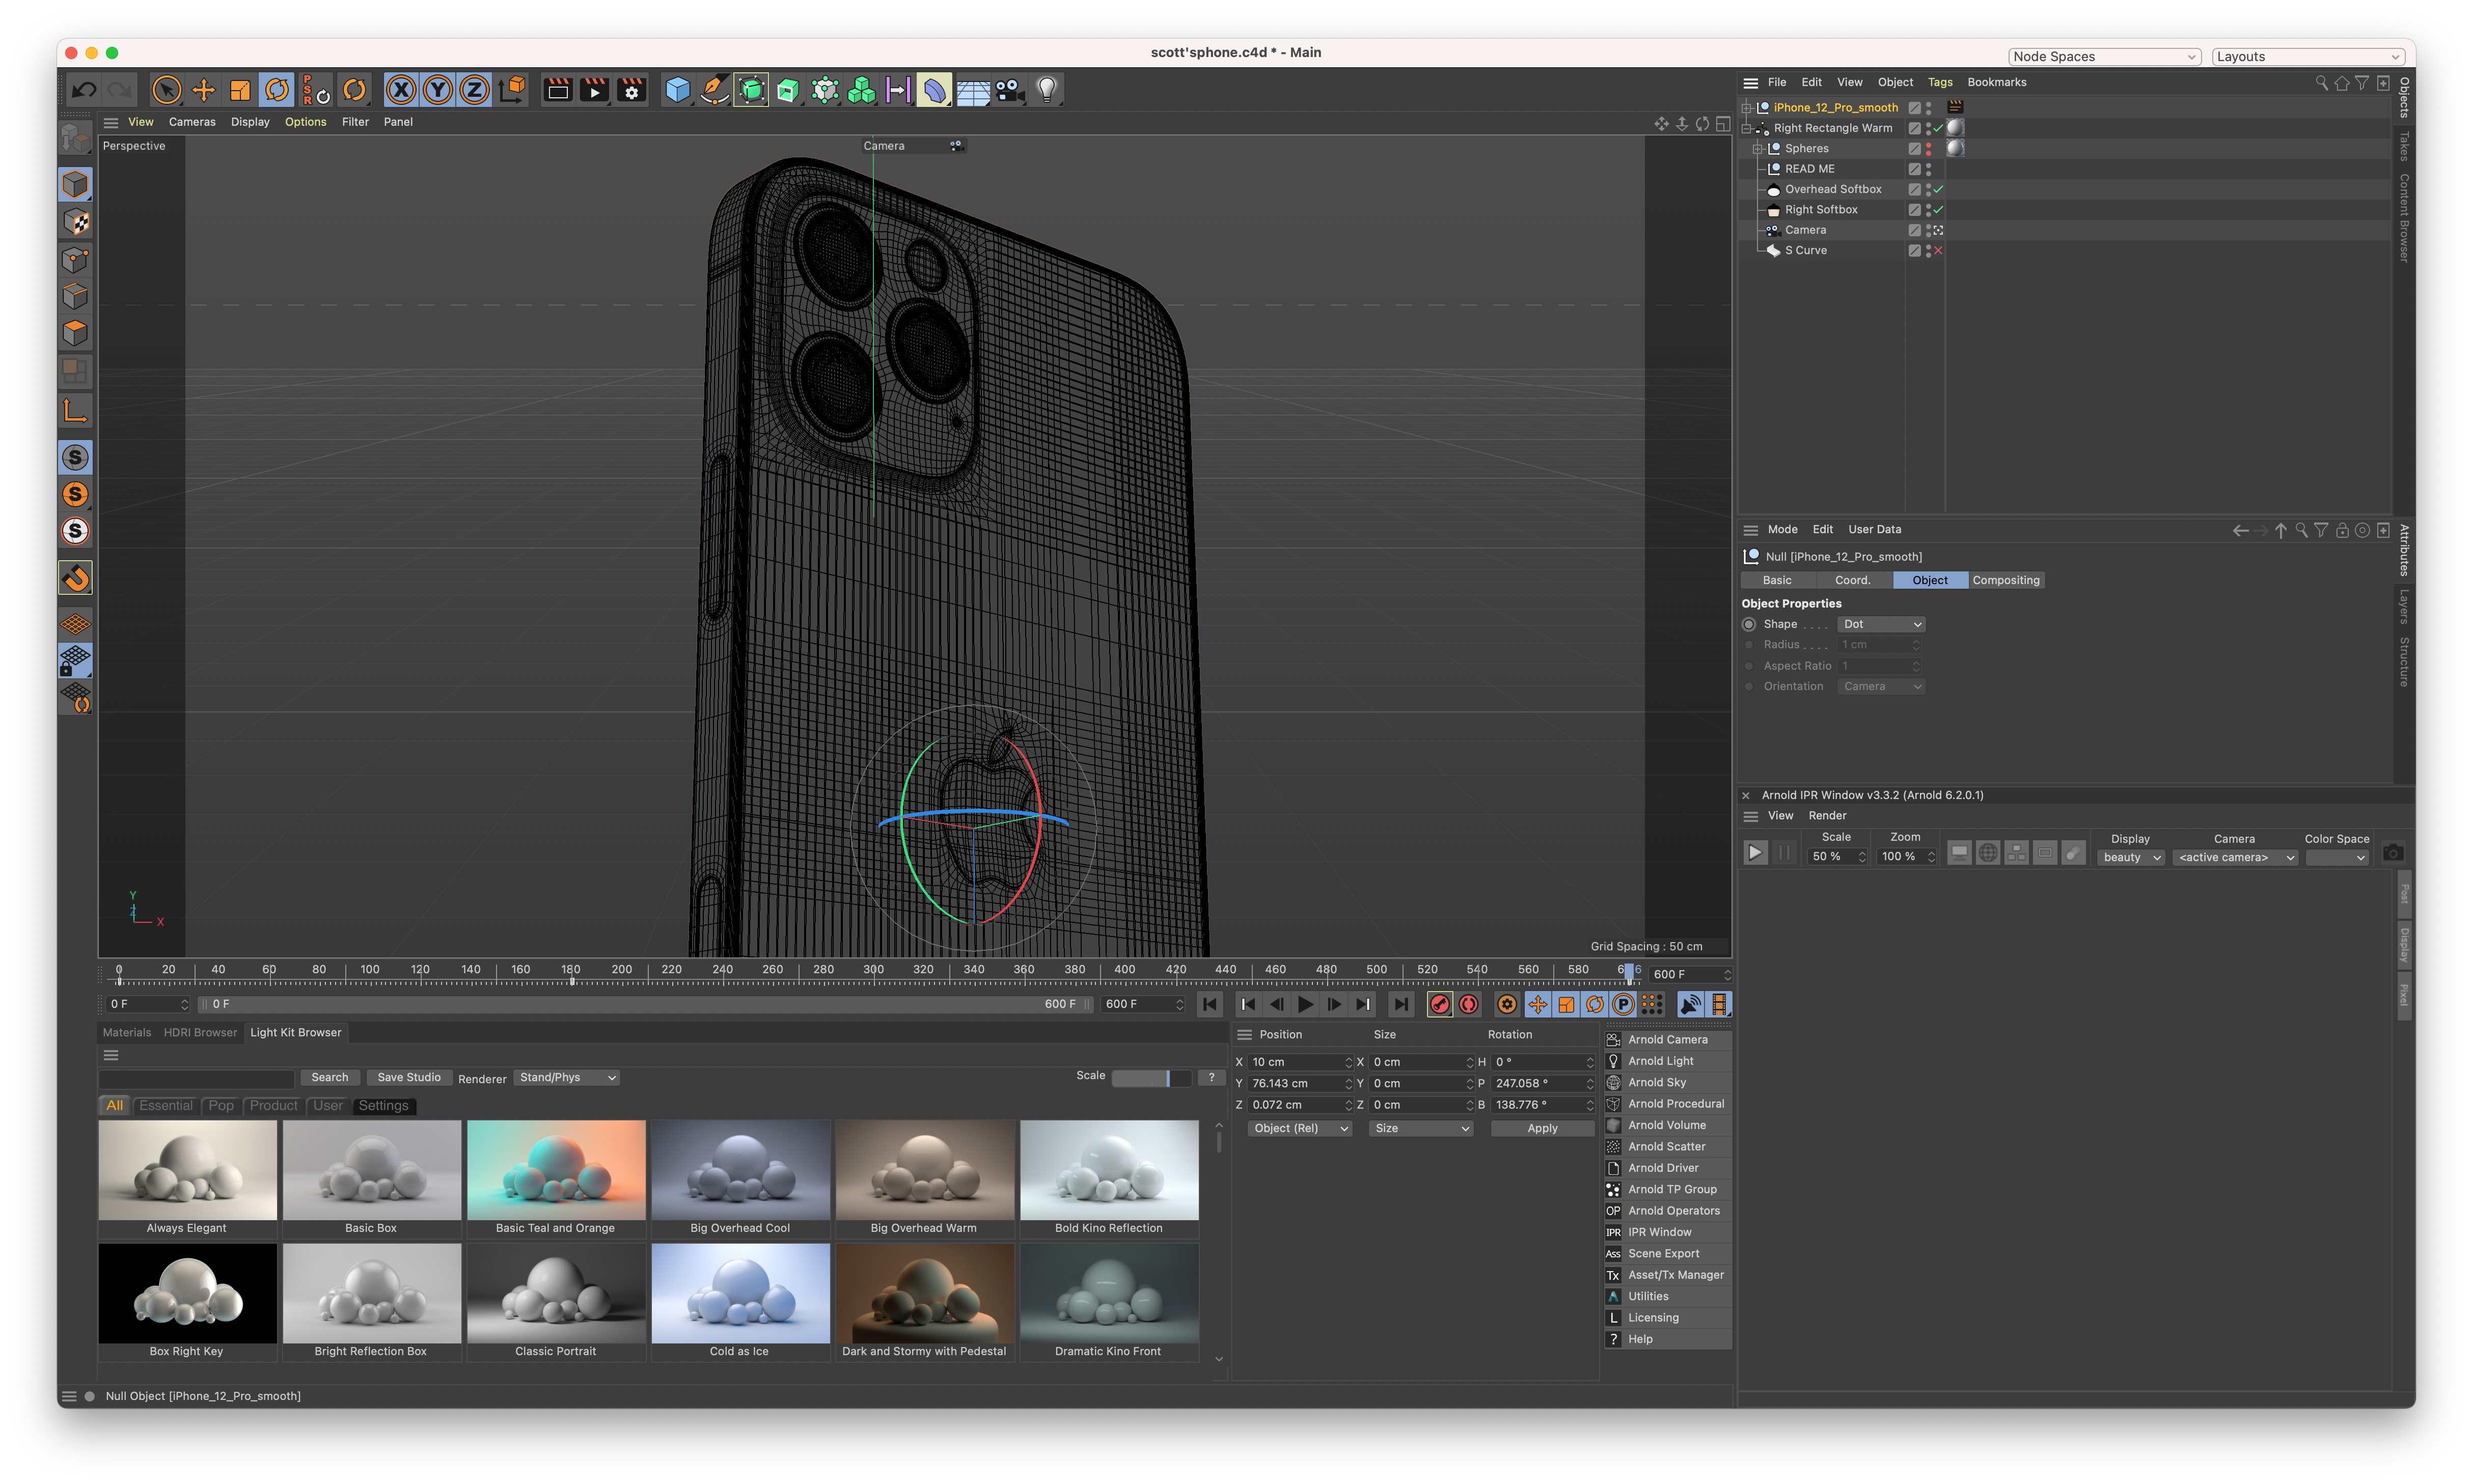Viewport: 2473px width, 1484px height.
Task: Toggle X axis lock
Action: tap(401, 91)
